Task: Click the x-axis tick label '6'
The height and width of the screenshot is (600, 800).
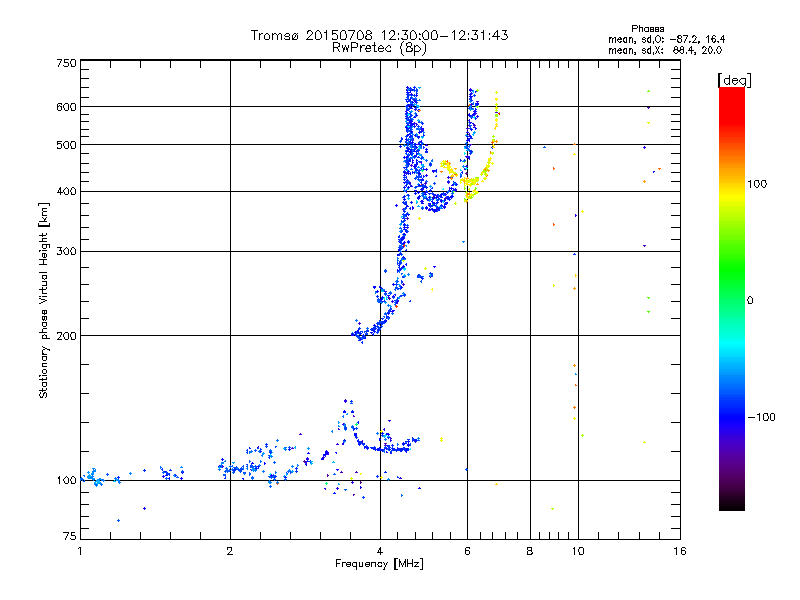Action: pos(467,551)
